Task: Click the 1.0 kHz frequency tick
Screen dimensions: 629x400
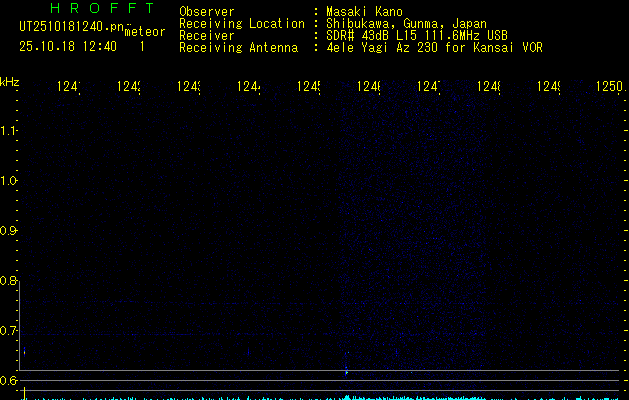Action: 10,181
